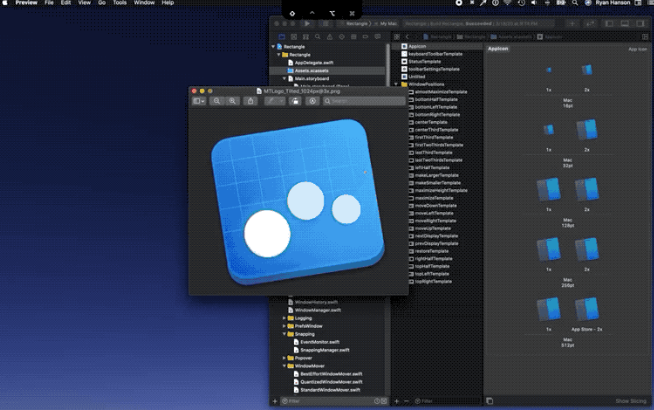Open the Preview share button

pyautogui.click(x=251, y=101)
